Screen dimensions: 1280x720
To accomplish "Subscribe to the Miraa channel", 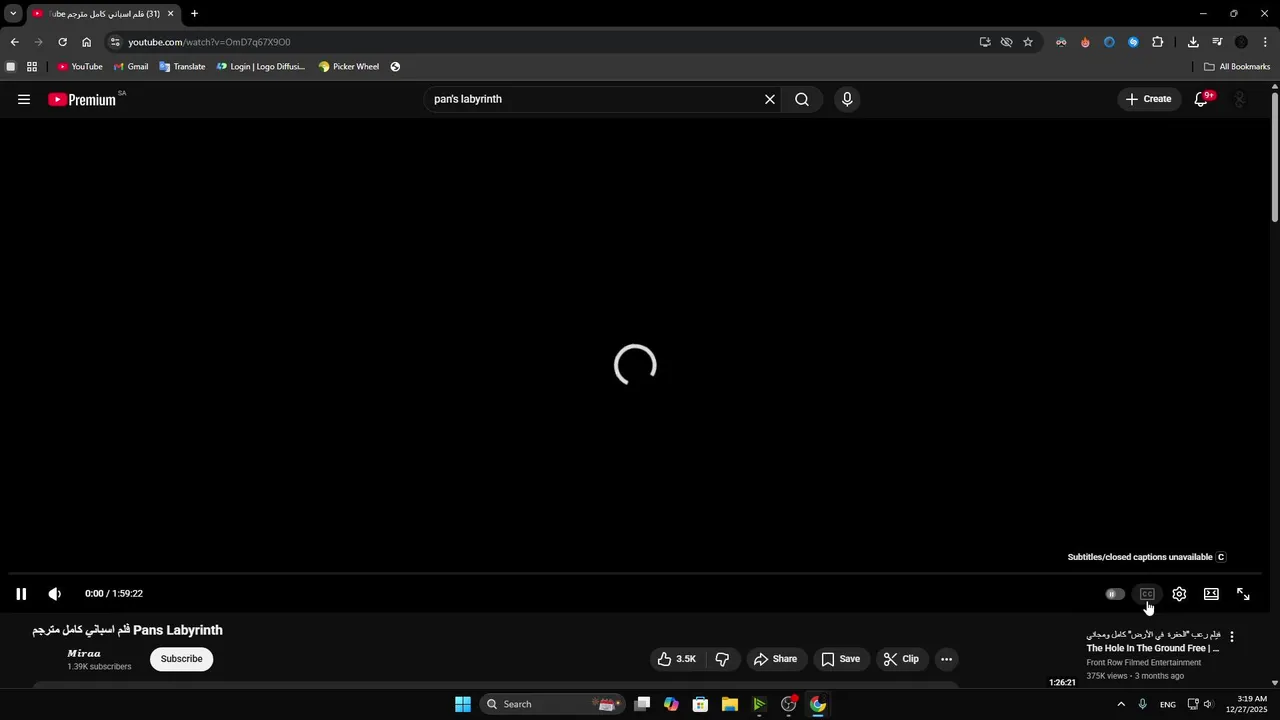I will click(181, 659).
